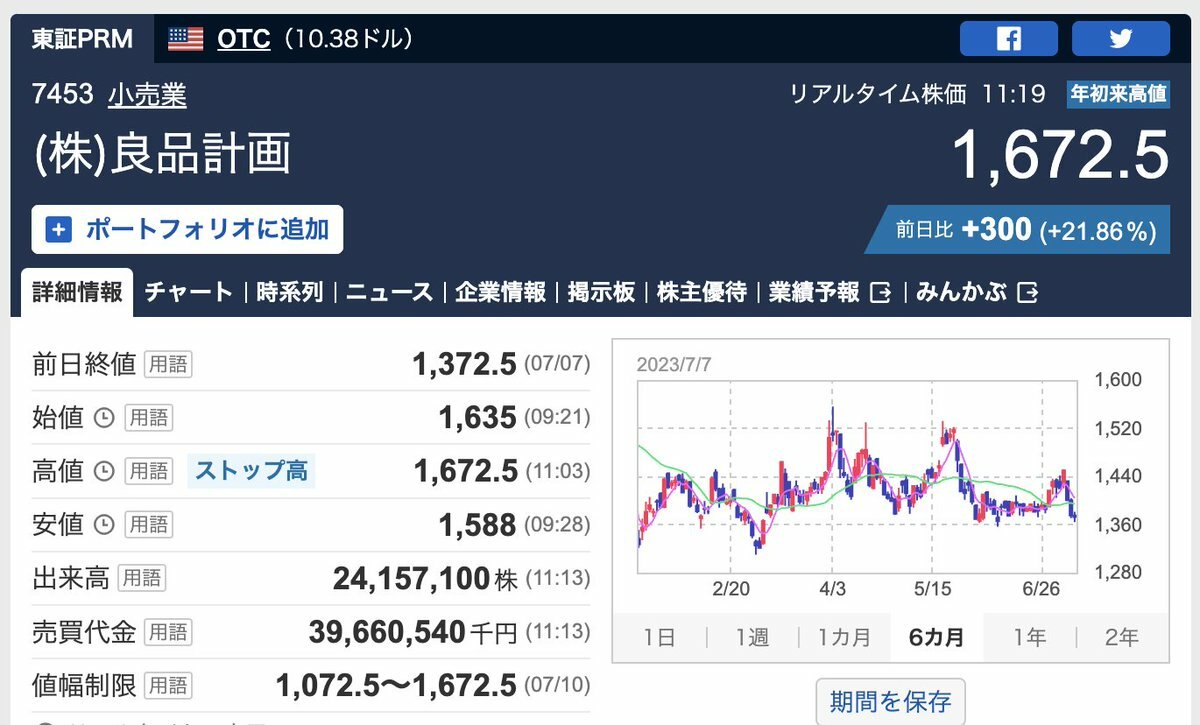Open the ニュース tab
The image size is (1200, 725).
click(x=389, y=292)
